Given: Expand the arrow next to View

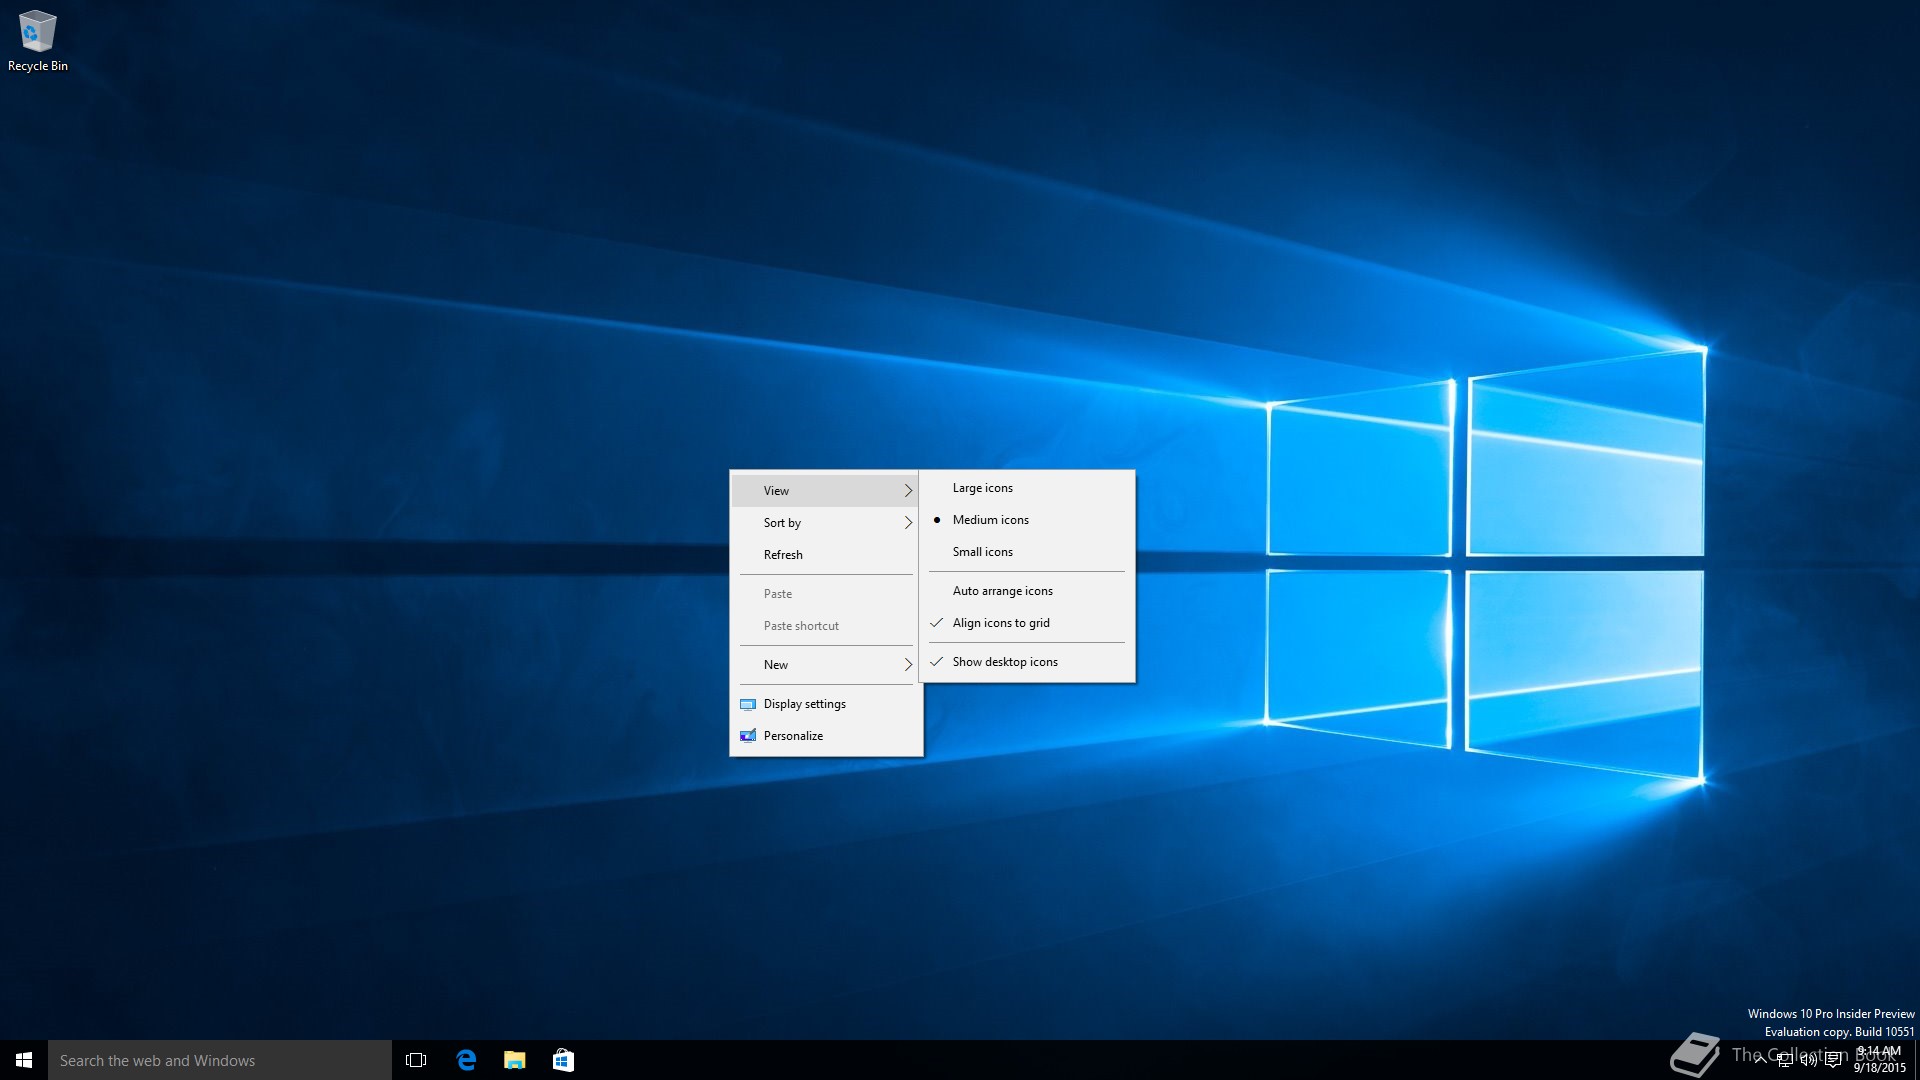Looking at the screenshot, I should pyautogui.click(x=908, y=490).
